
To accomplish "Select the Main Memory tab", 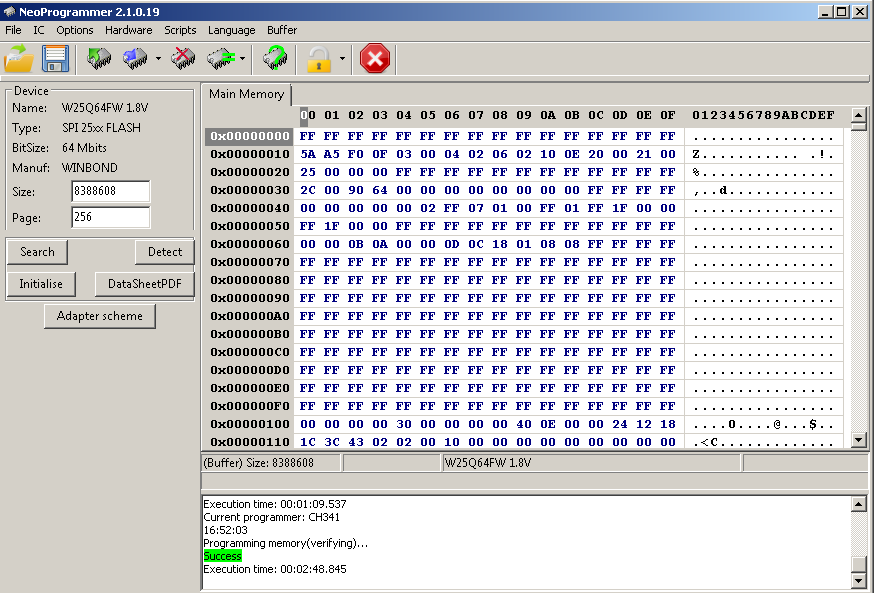I will (246, 95).
